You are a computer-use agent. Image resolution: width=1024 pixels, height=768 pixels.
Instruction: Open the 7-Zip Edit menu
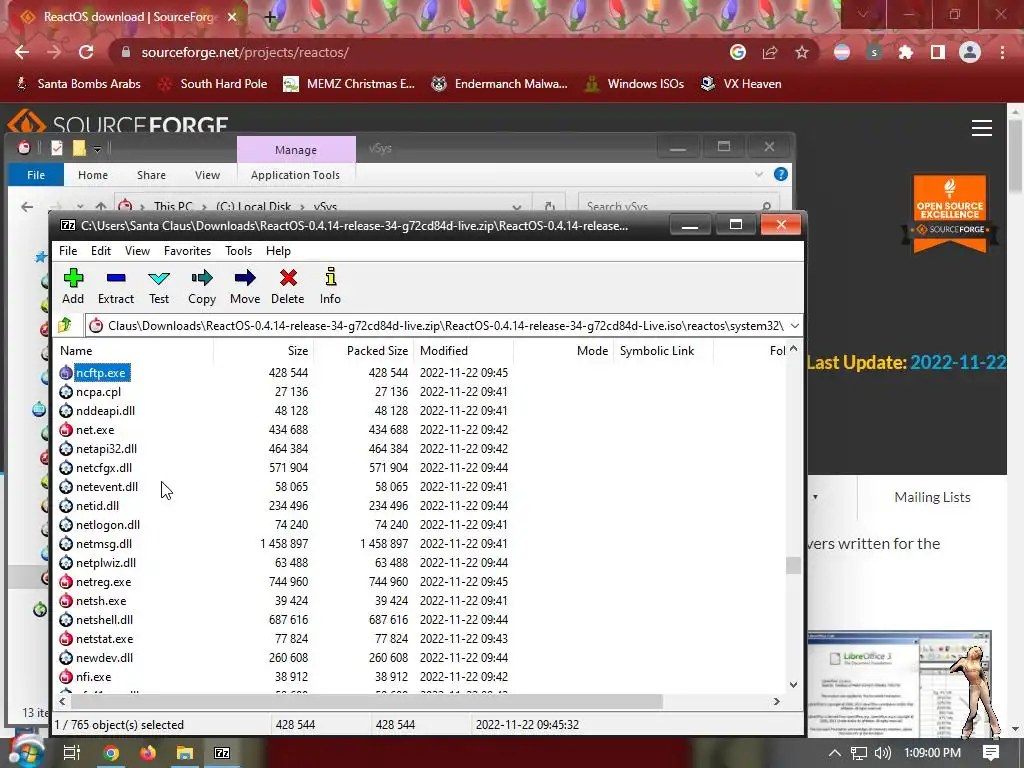click(101, 251)
